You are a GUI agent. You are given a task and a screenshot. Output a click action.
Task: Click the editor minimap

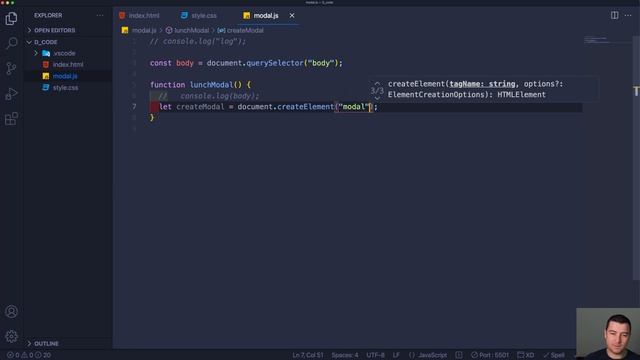click(x=607, y=40)
